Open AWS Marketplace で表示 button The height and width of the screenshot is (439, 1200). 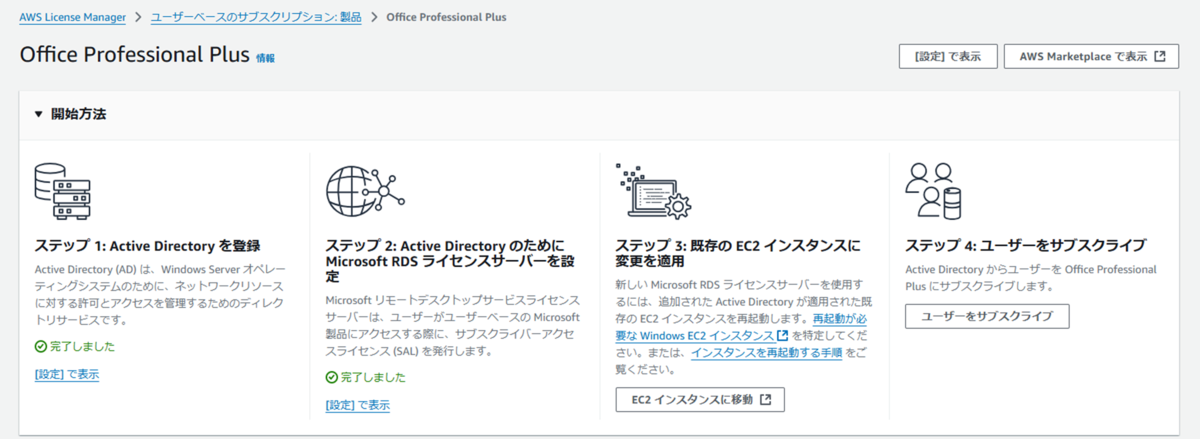coord(1091,56)
